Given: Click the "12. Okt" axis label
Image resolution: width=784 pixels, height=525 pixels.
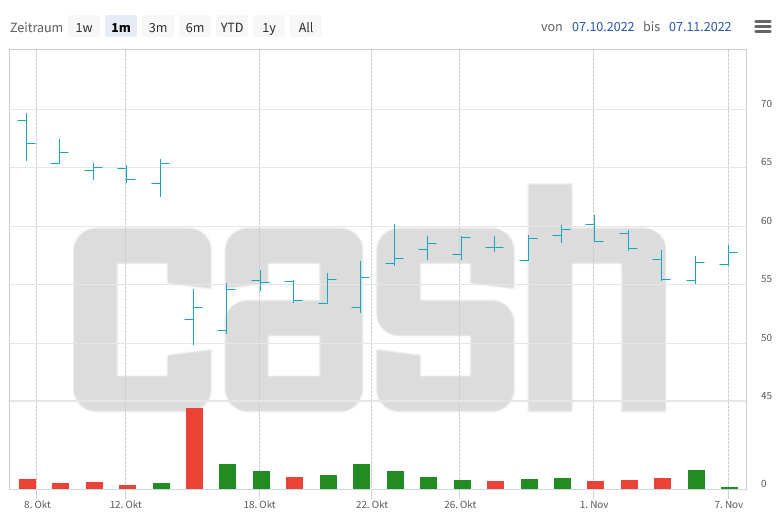Looking at the screenshot, I should [x=126, y=504].
